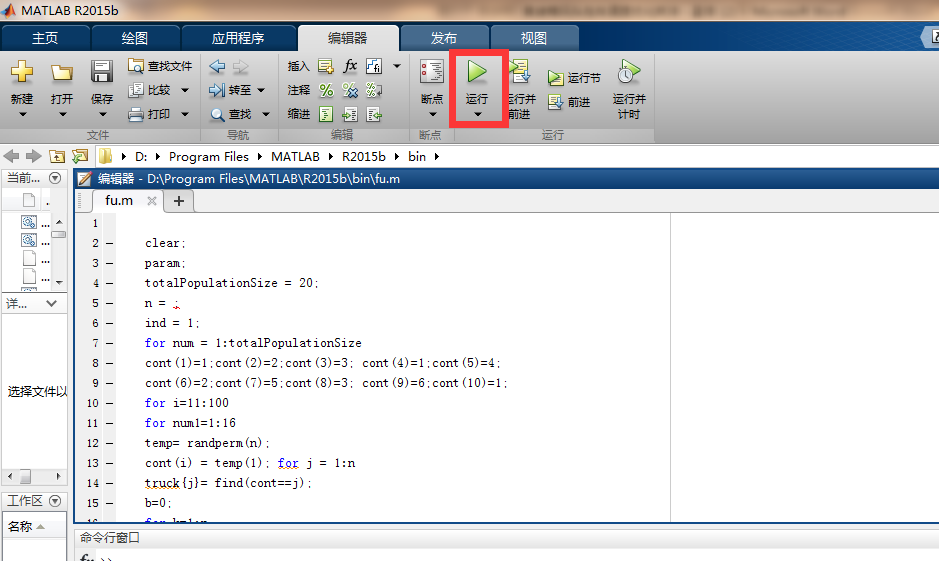This screenshot has height=561, width=939.
Task: Expand the 打印 dropdown arrow
Action: 185,114
